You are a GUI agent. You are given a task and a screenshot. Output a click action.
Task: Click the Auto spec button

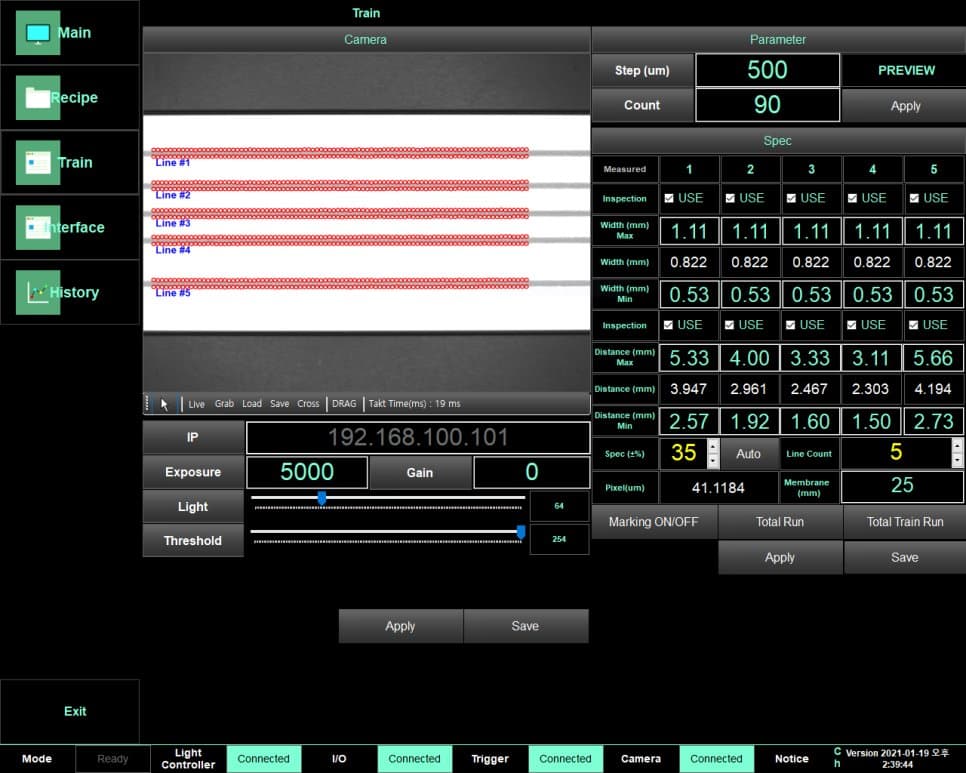coord(749,454)
